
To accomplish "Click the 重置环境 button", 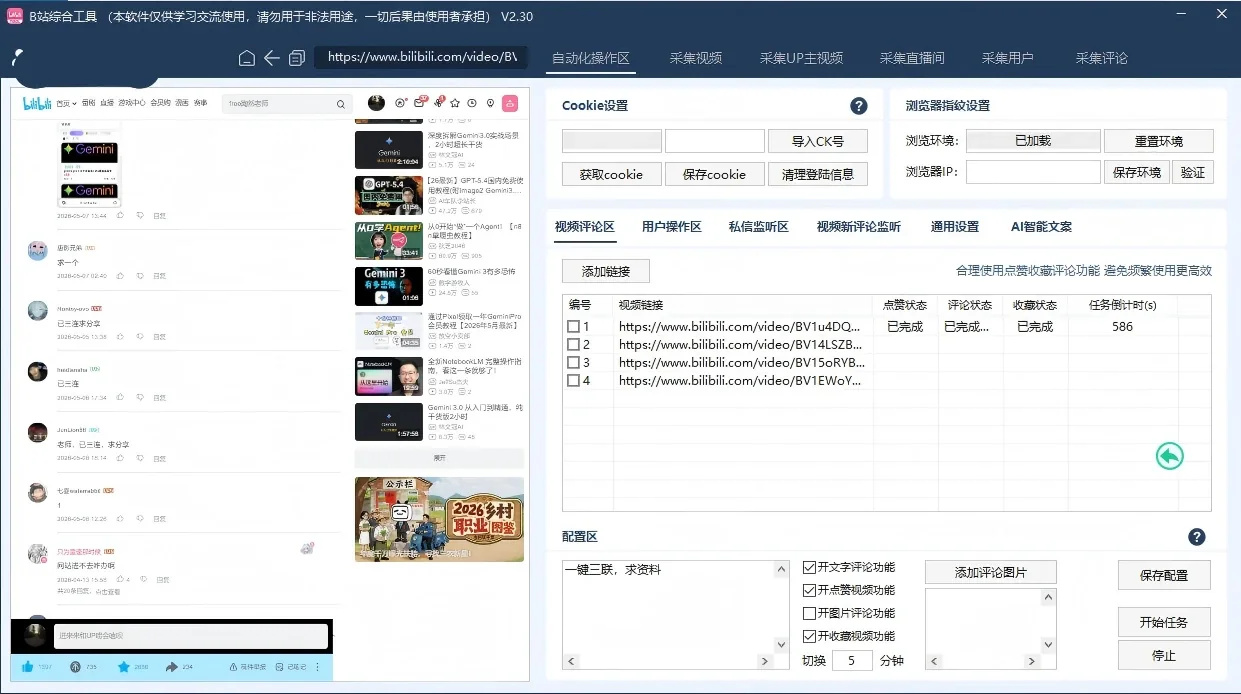I will tap(1159, 141).
